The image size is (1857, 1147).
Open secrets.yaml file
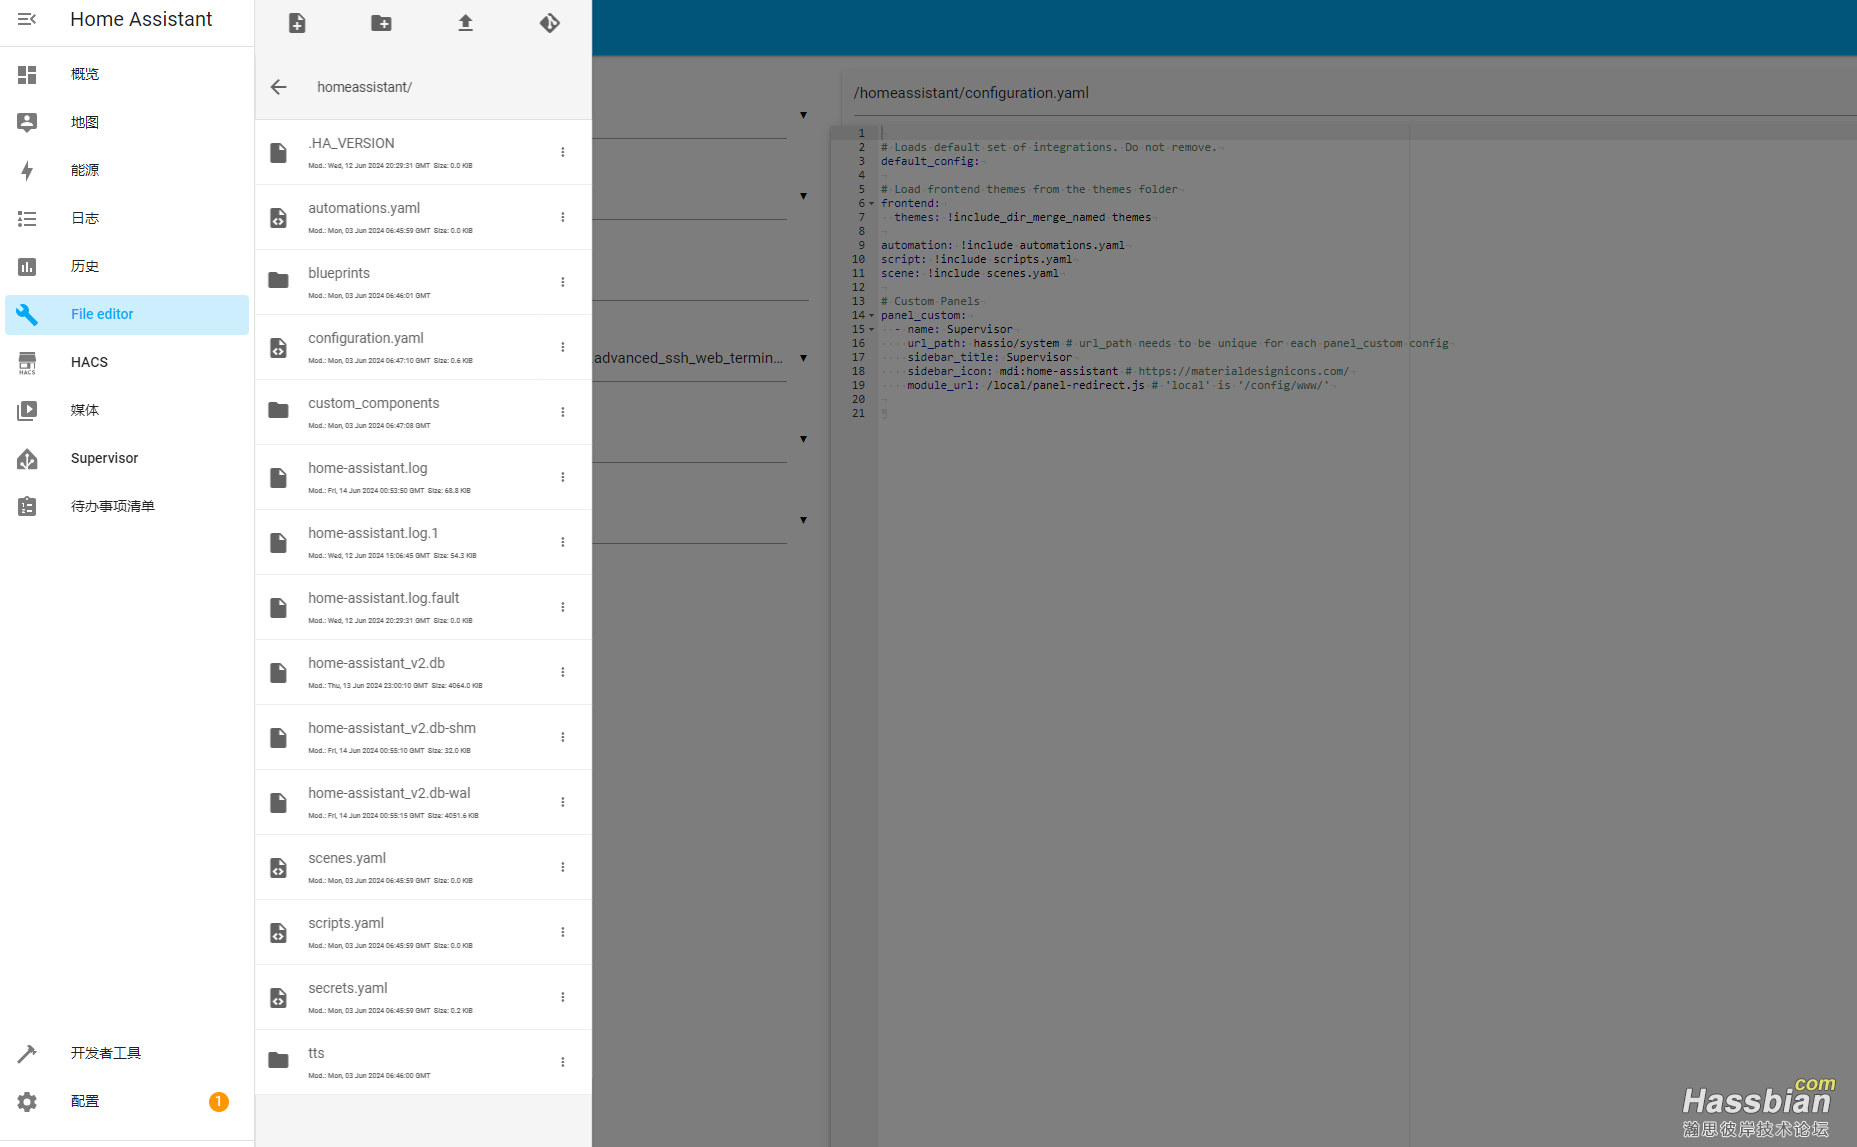423,997
